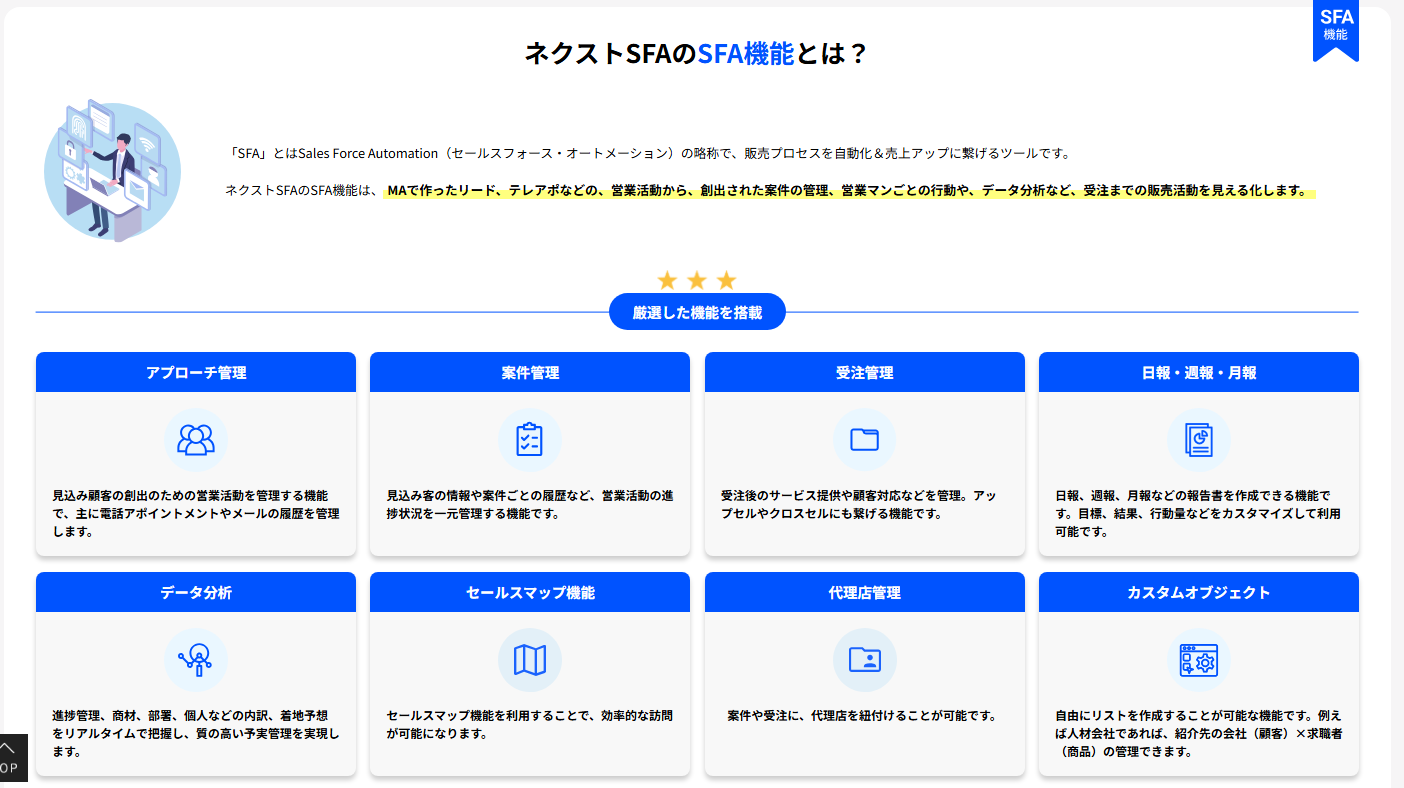The height and width of the screenshot is (788, 1404).
Task: Click the salesperson illustration image
Action: coord(112,170)
